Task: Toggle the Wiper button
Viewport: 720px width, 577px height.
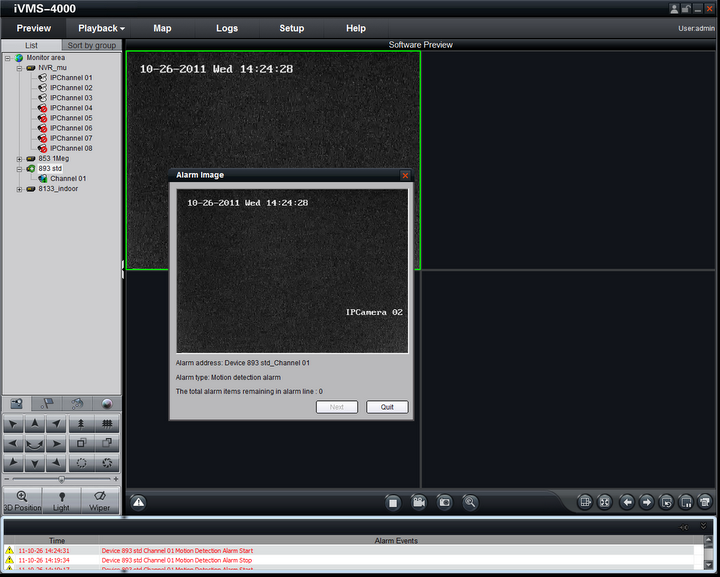Action: pyautogui.click(x=100, y=500)
